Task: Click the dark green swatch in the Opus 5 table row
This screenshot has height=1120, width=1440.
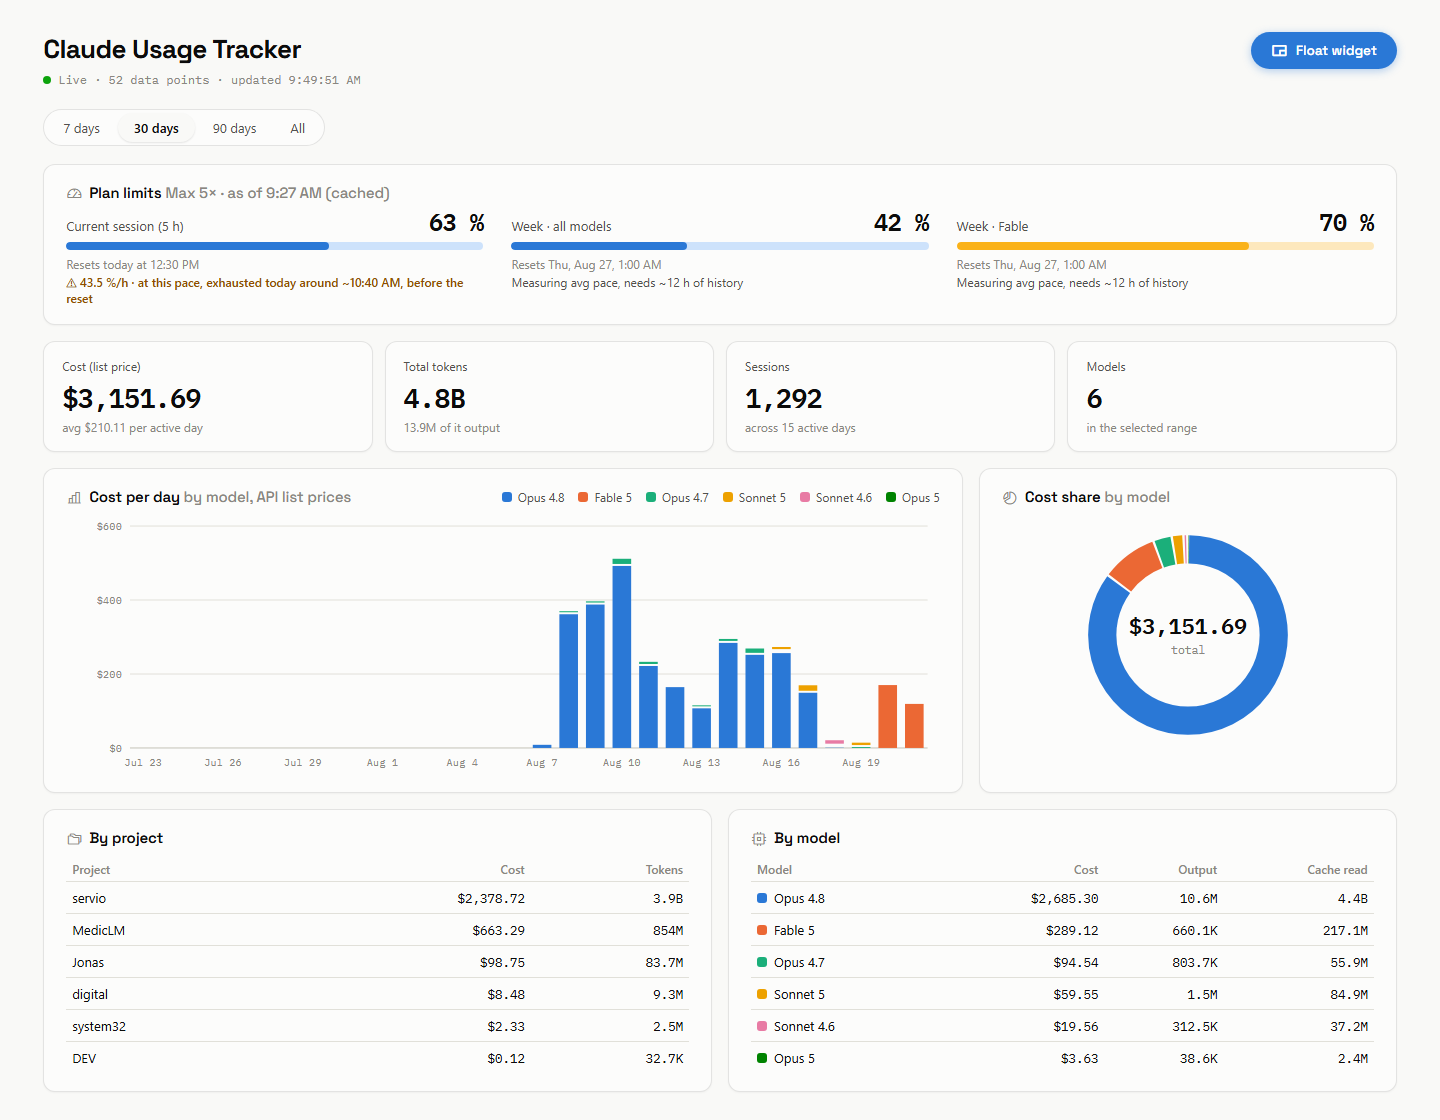Action: (x=762, y=1059)
